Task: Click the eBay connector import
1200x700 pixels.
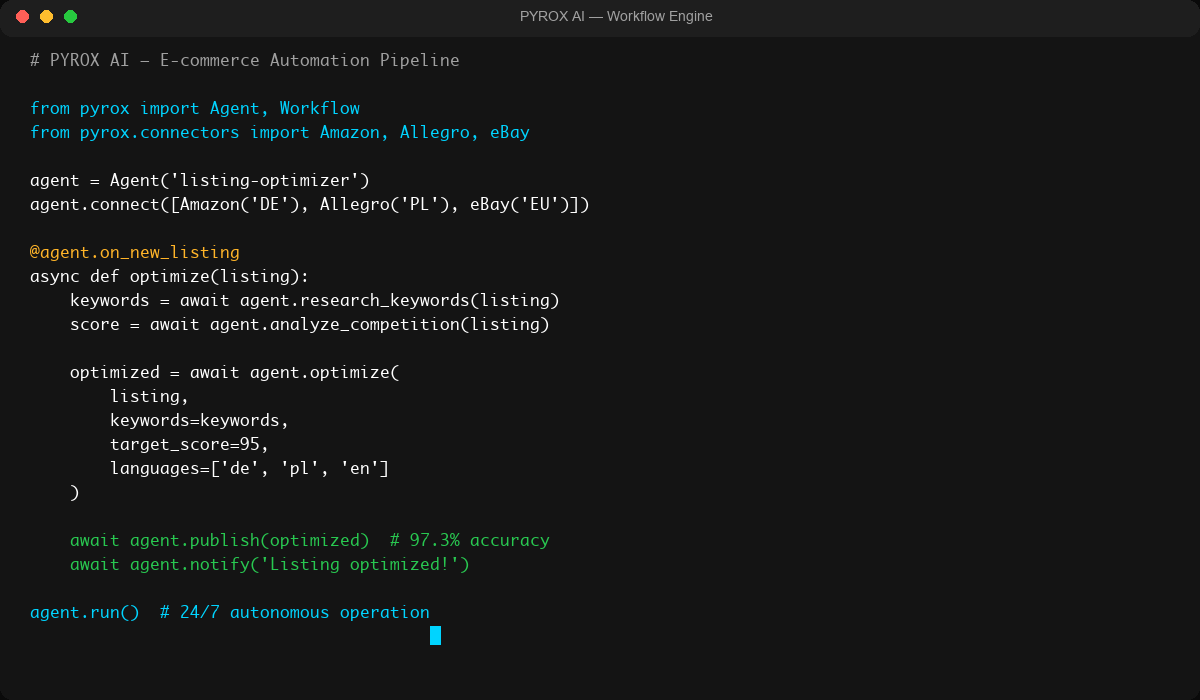Action: tap(510, 132)
